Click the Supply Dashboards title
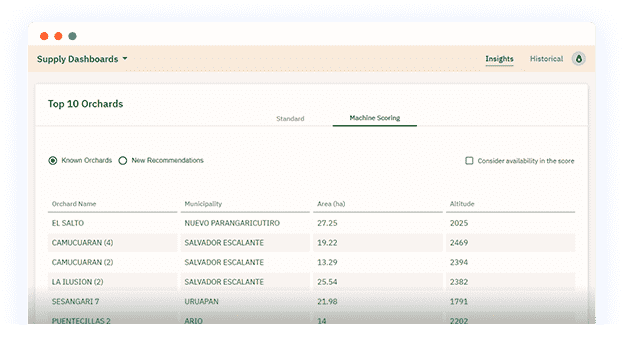 pos(78,59)
